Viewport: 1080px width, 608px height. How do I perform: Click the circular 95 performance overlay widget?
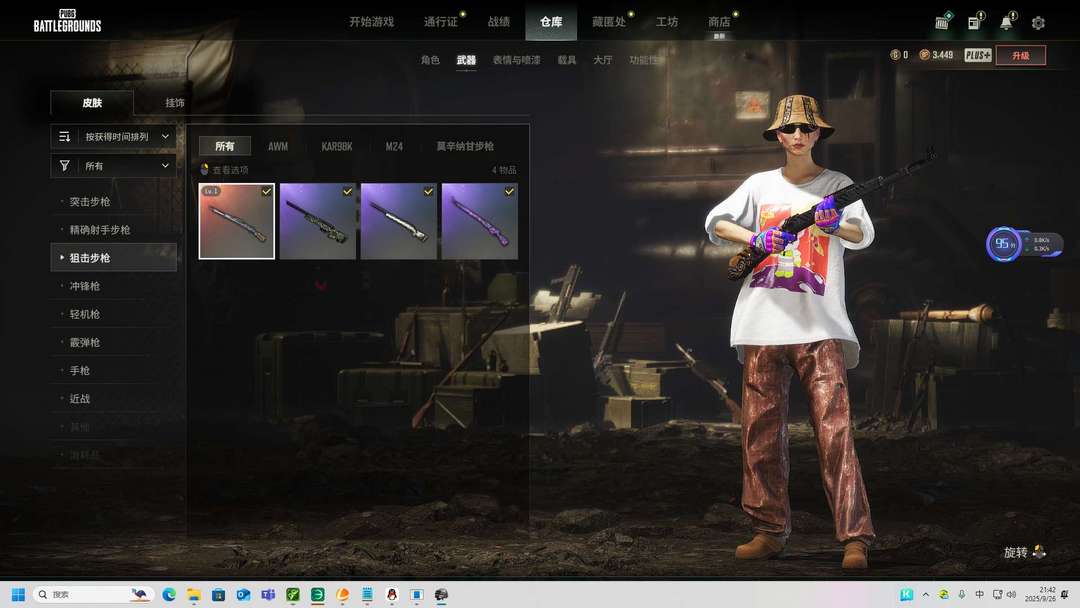1003,244
